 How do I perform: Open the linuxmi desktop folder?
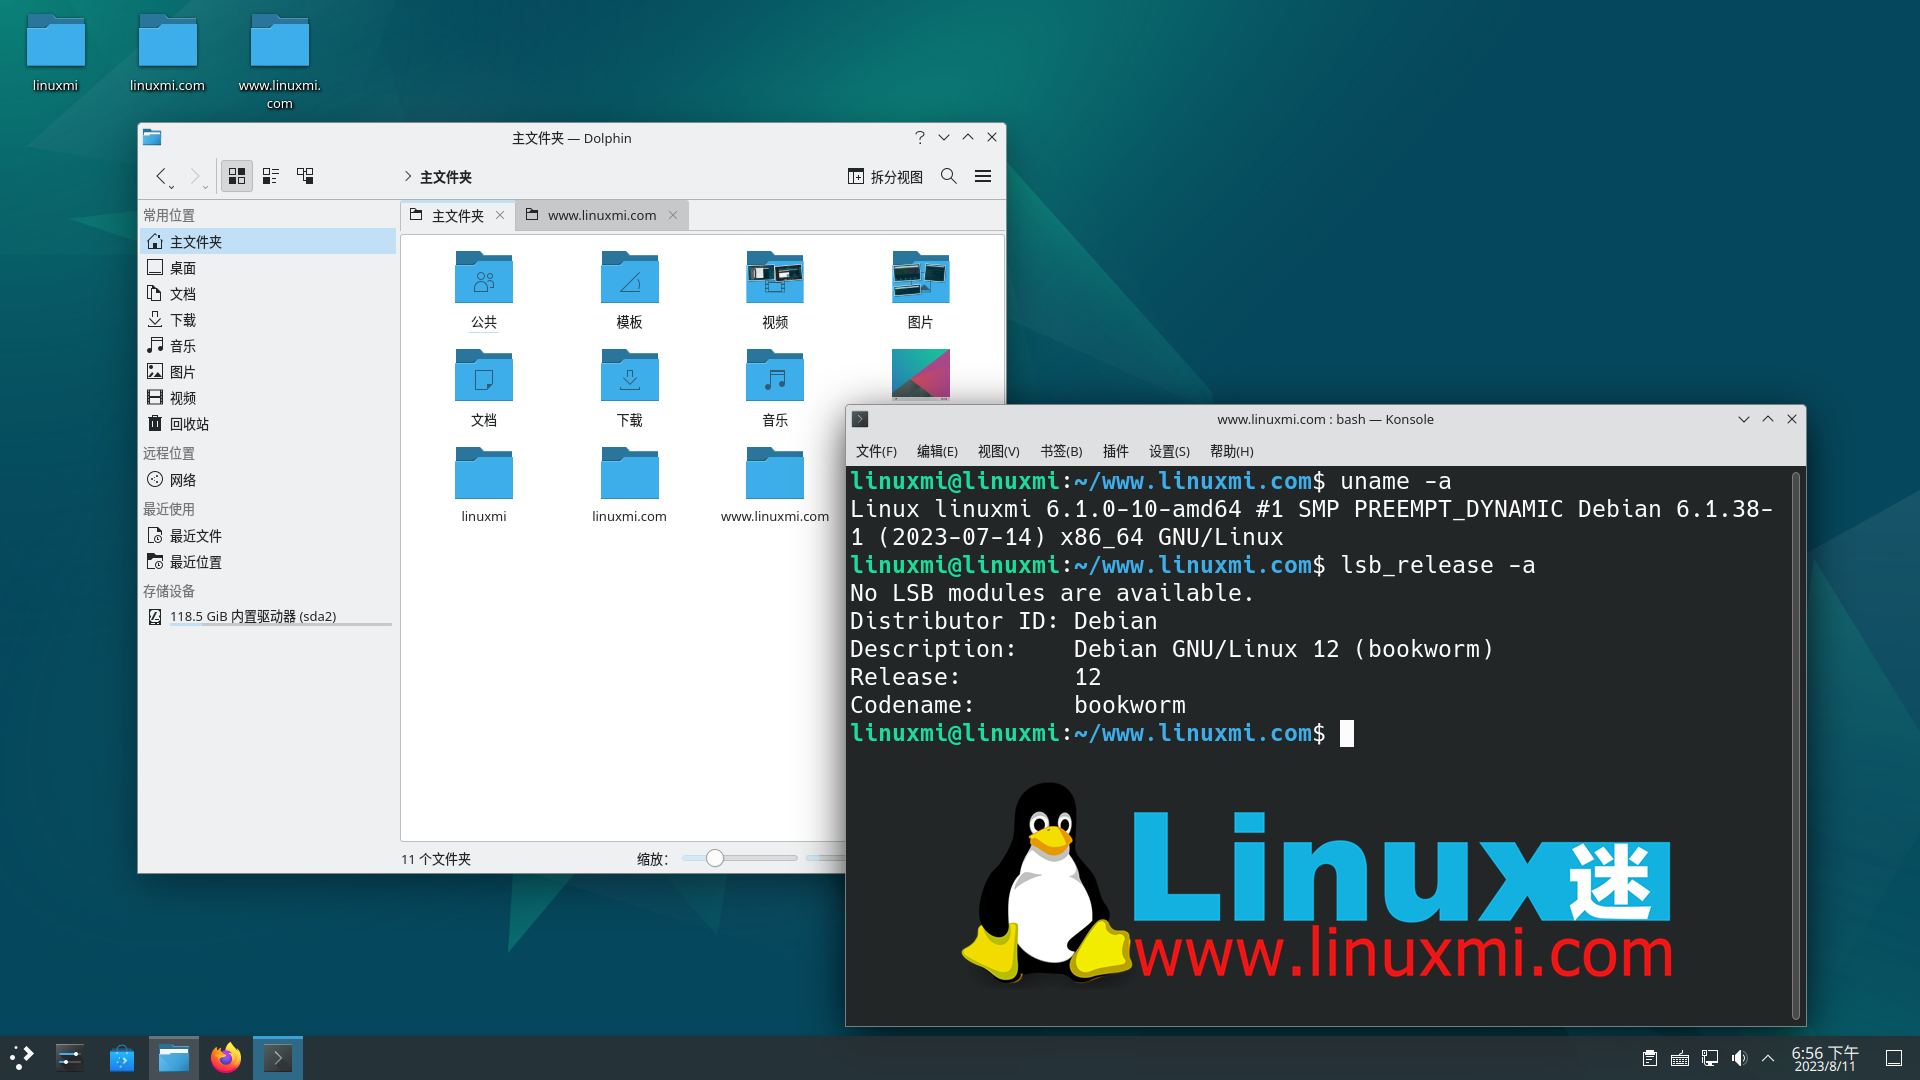[56, 55]
